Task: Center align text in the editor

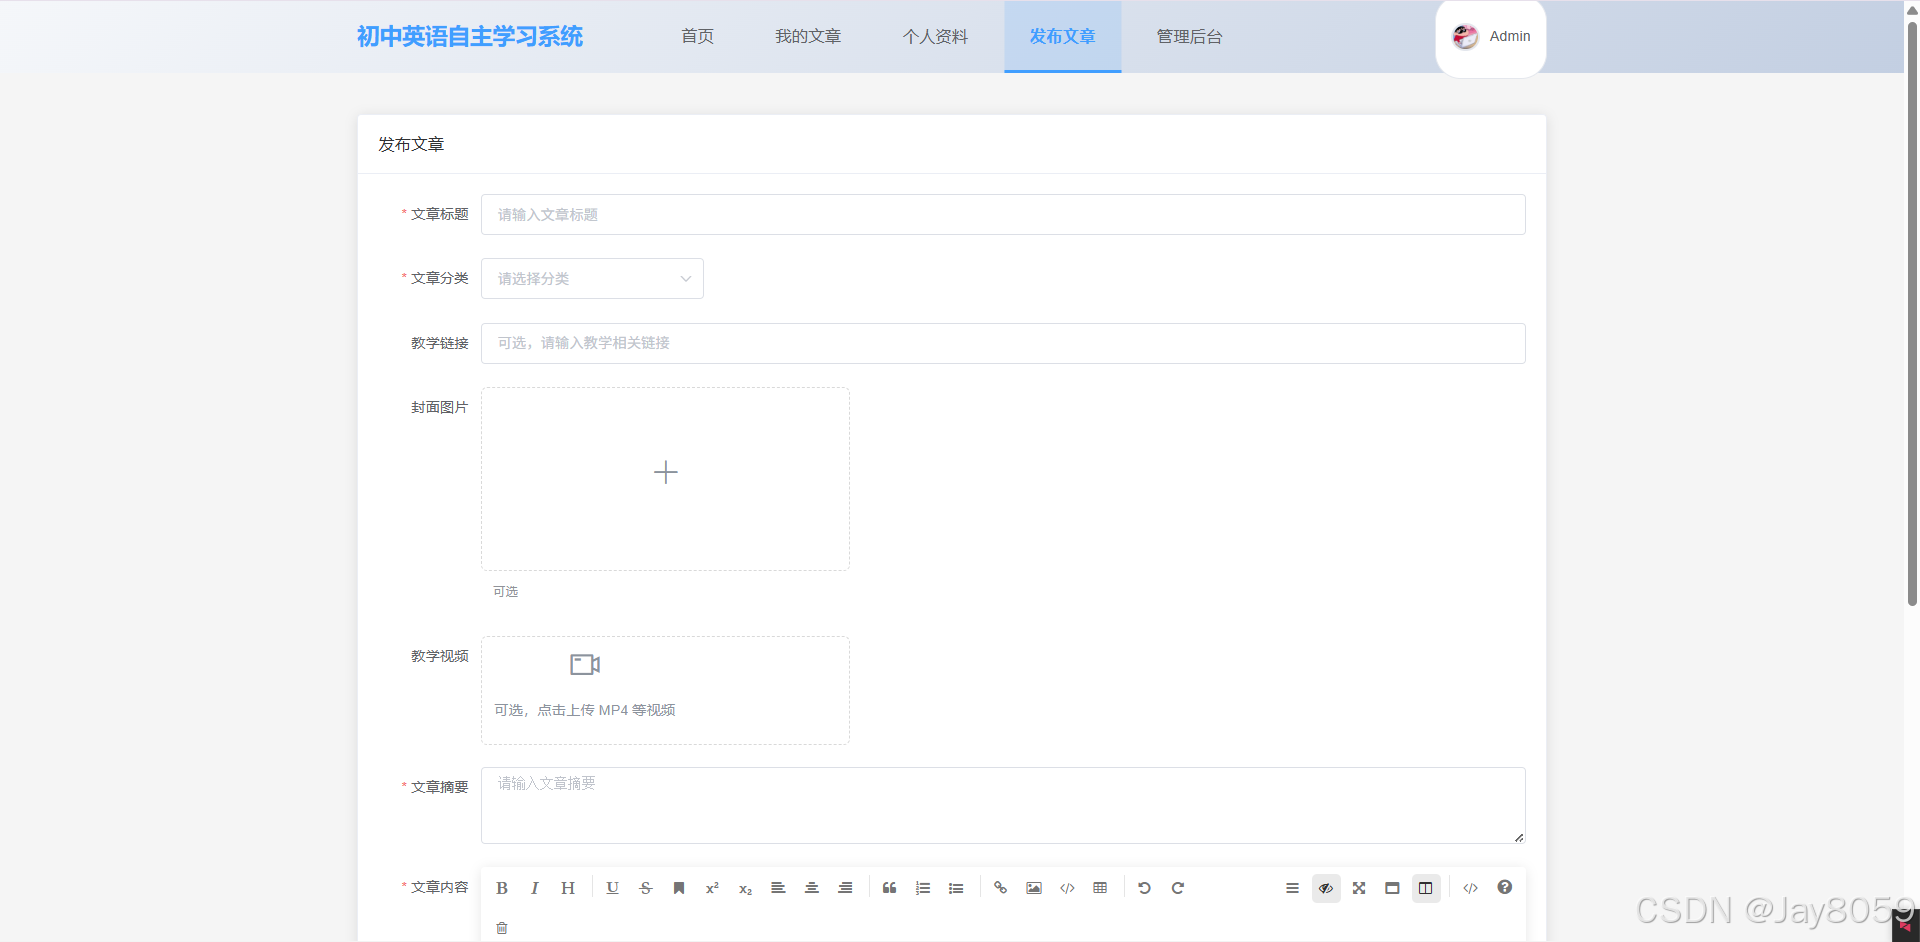Action: click(812, 888)
